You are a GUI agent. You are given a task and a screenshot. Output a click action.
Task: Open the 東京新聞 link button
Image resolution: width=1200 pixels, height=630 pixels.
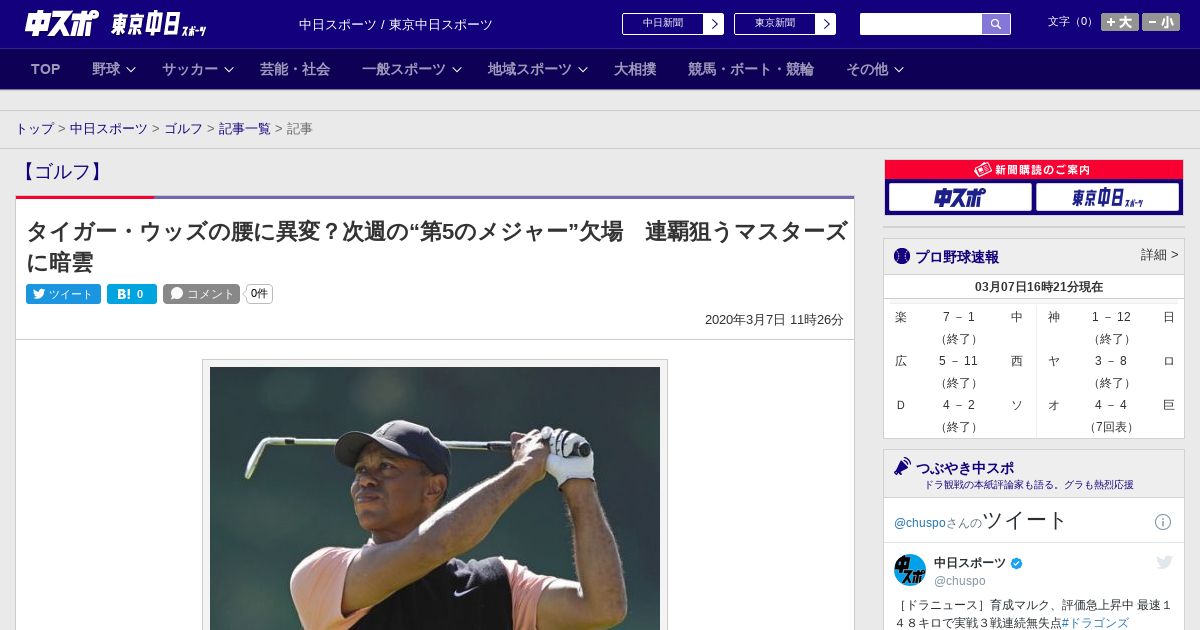tap(775, 24)
